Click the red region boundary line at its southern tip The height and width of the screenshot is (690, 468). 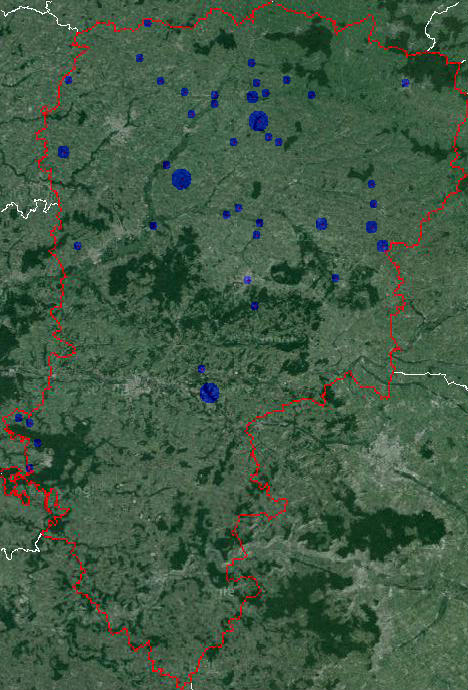pos(185,686)
